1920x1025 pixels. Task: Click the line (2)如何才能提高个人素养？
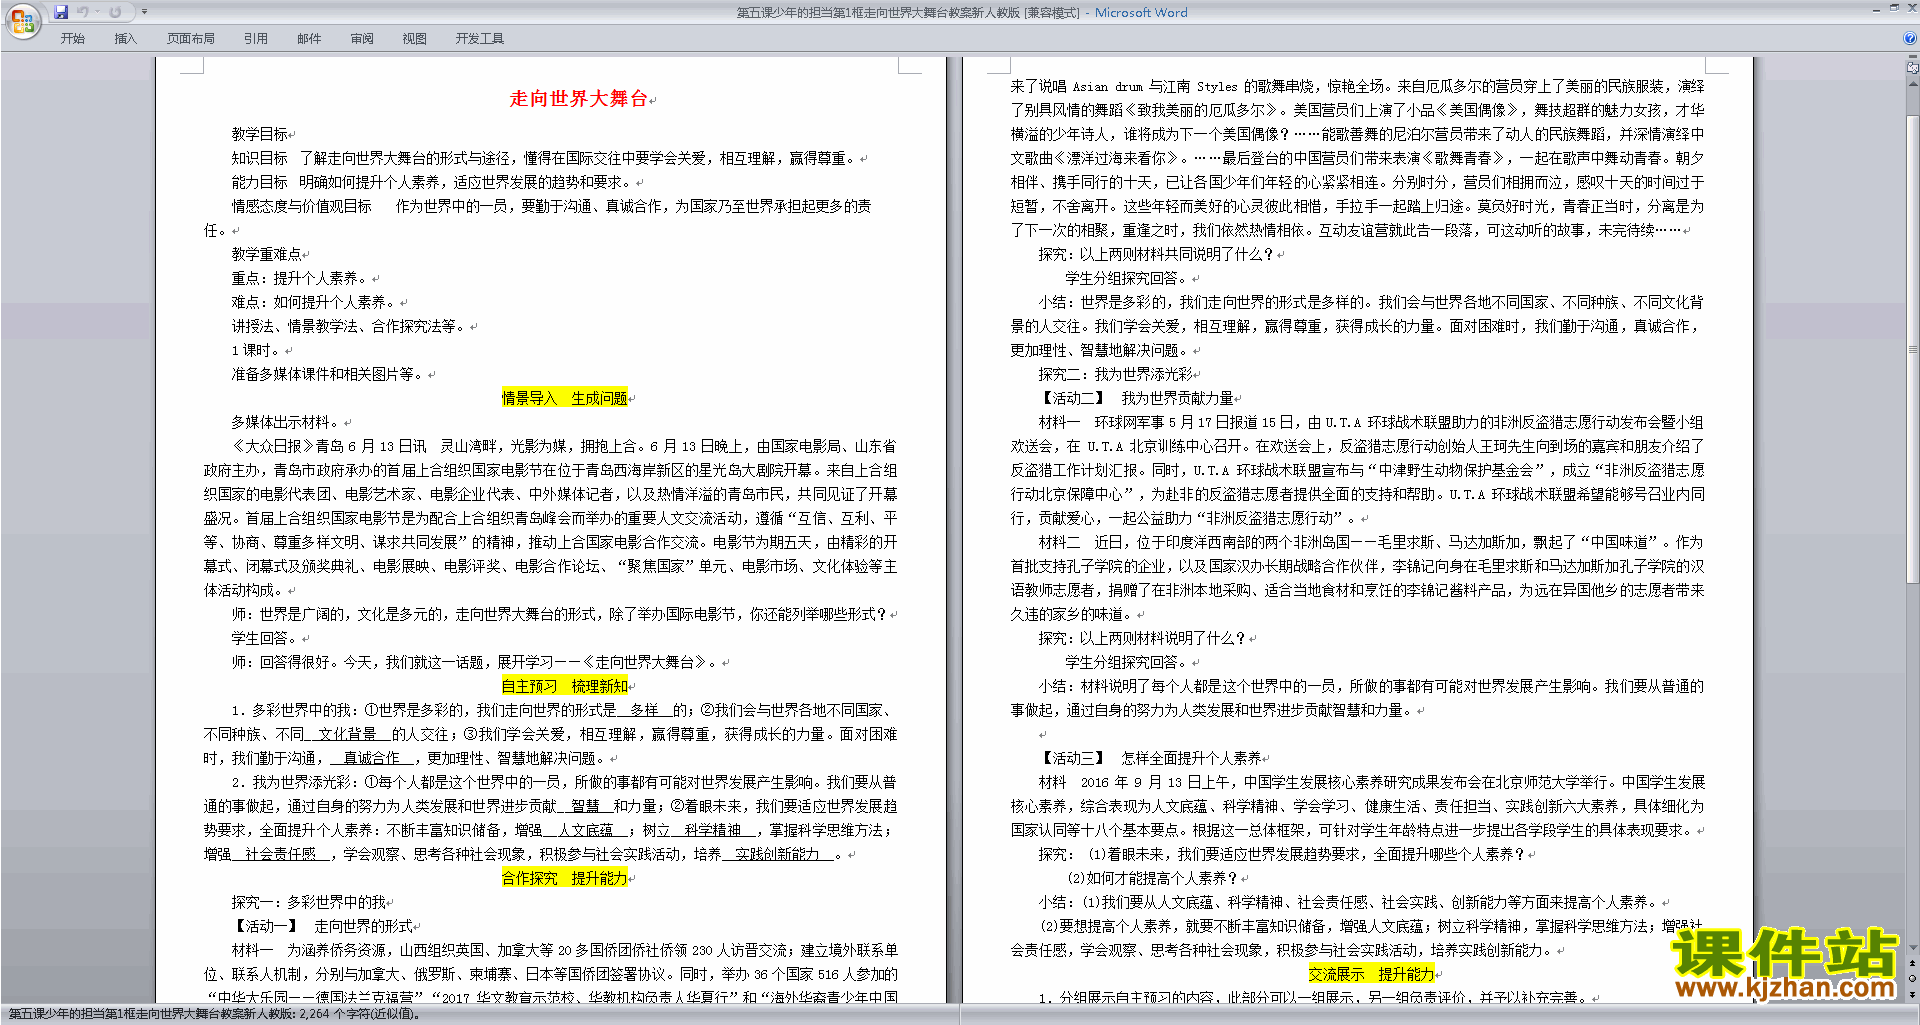pyautogui.click(x=1153, y=878)
